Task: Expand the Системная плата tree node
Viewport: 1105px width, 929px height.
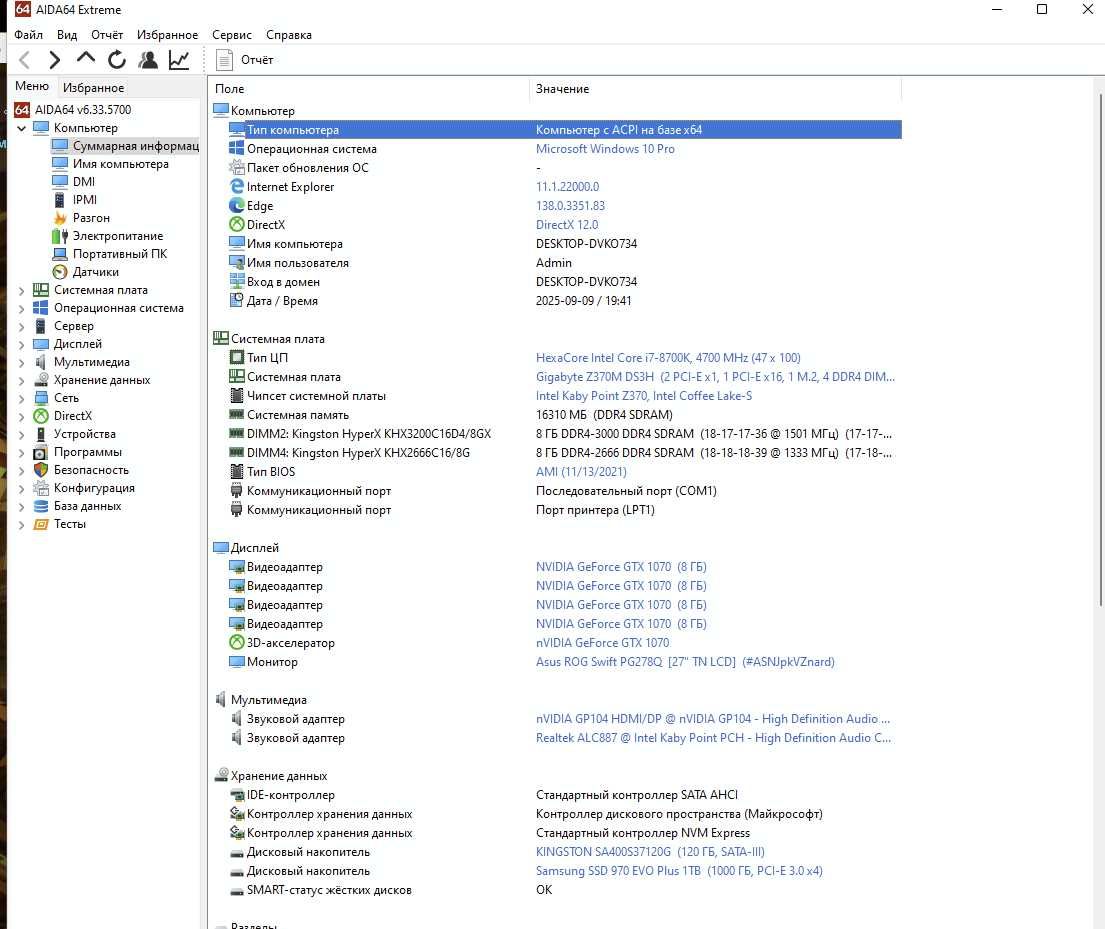Action: [x=21, y=290]
